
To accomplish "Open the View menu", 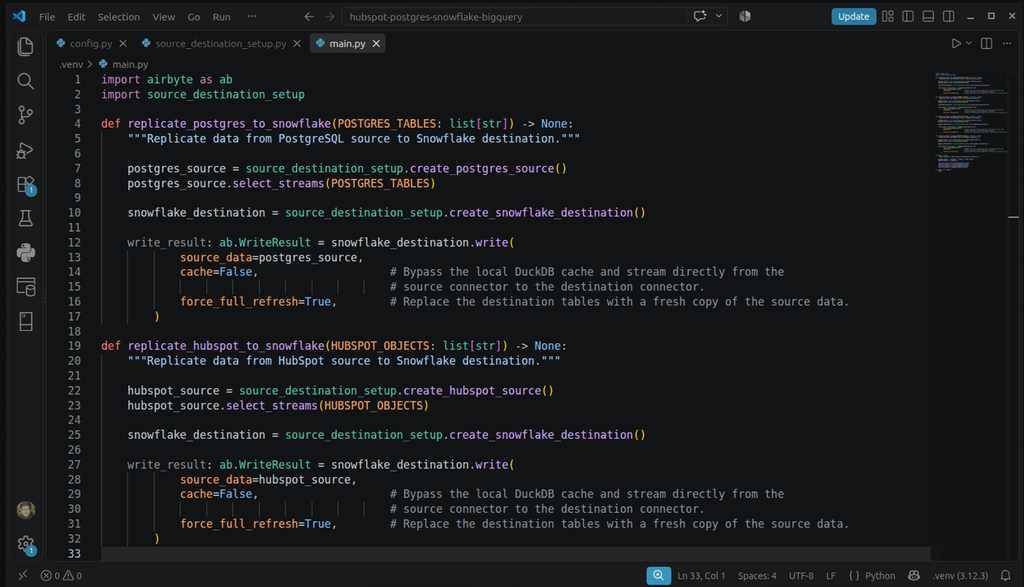I will click(x=163, y=16).
